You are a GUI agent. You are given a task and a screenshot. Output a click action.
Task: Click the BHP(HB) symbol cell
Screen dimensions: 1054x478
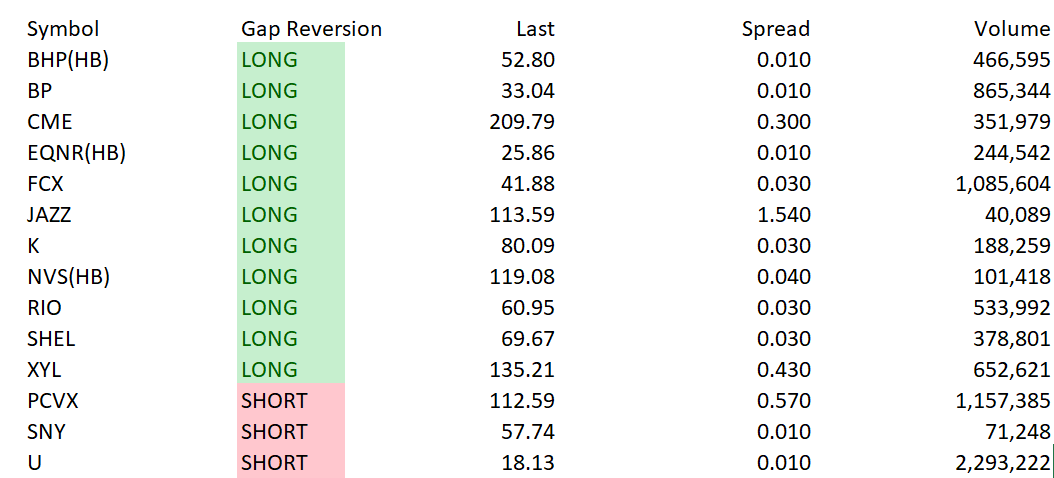[x=68, y=60]
